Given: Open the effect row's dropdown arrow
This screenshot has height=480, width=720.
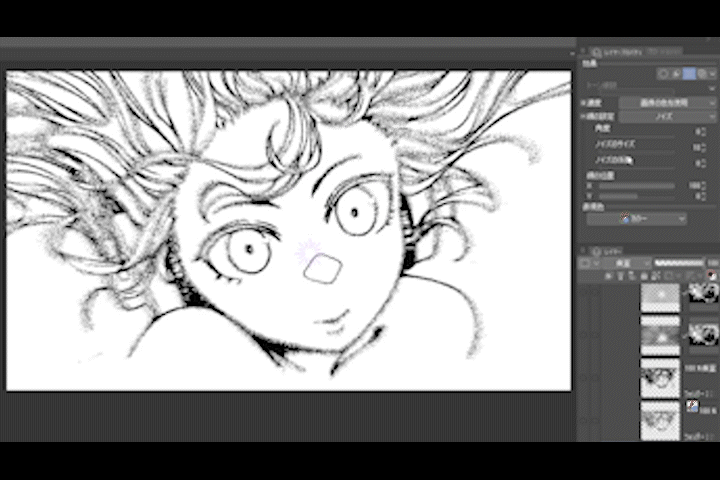Looking at the screenshot, I should click(712, 73).
